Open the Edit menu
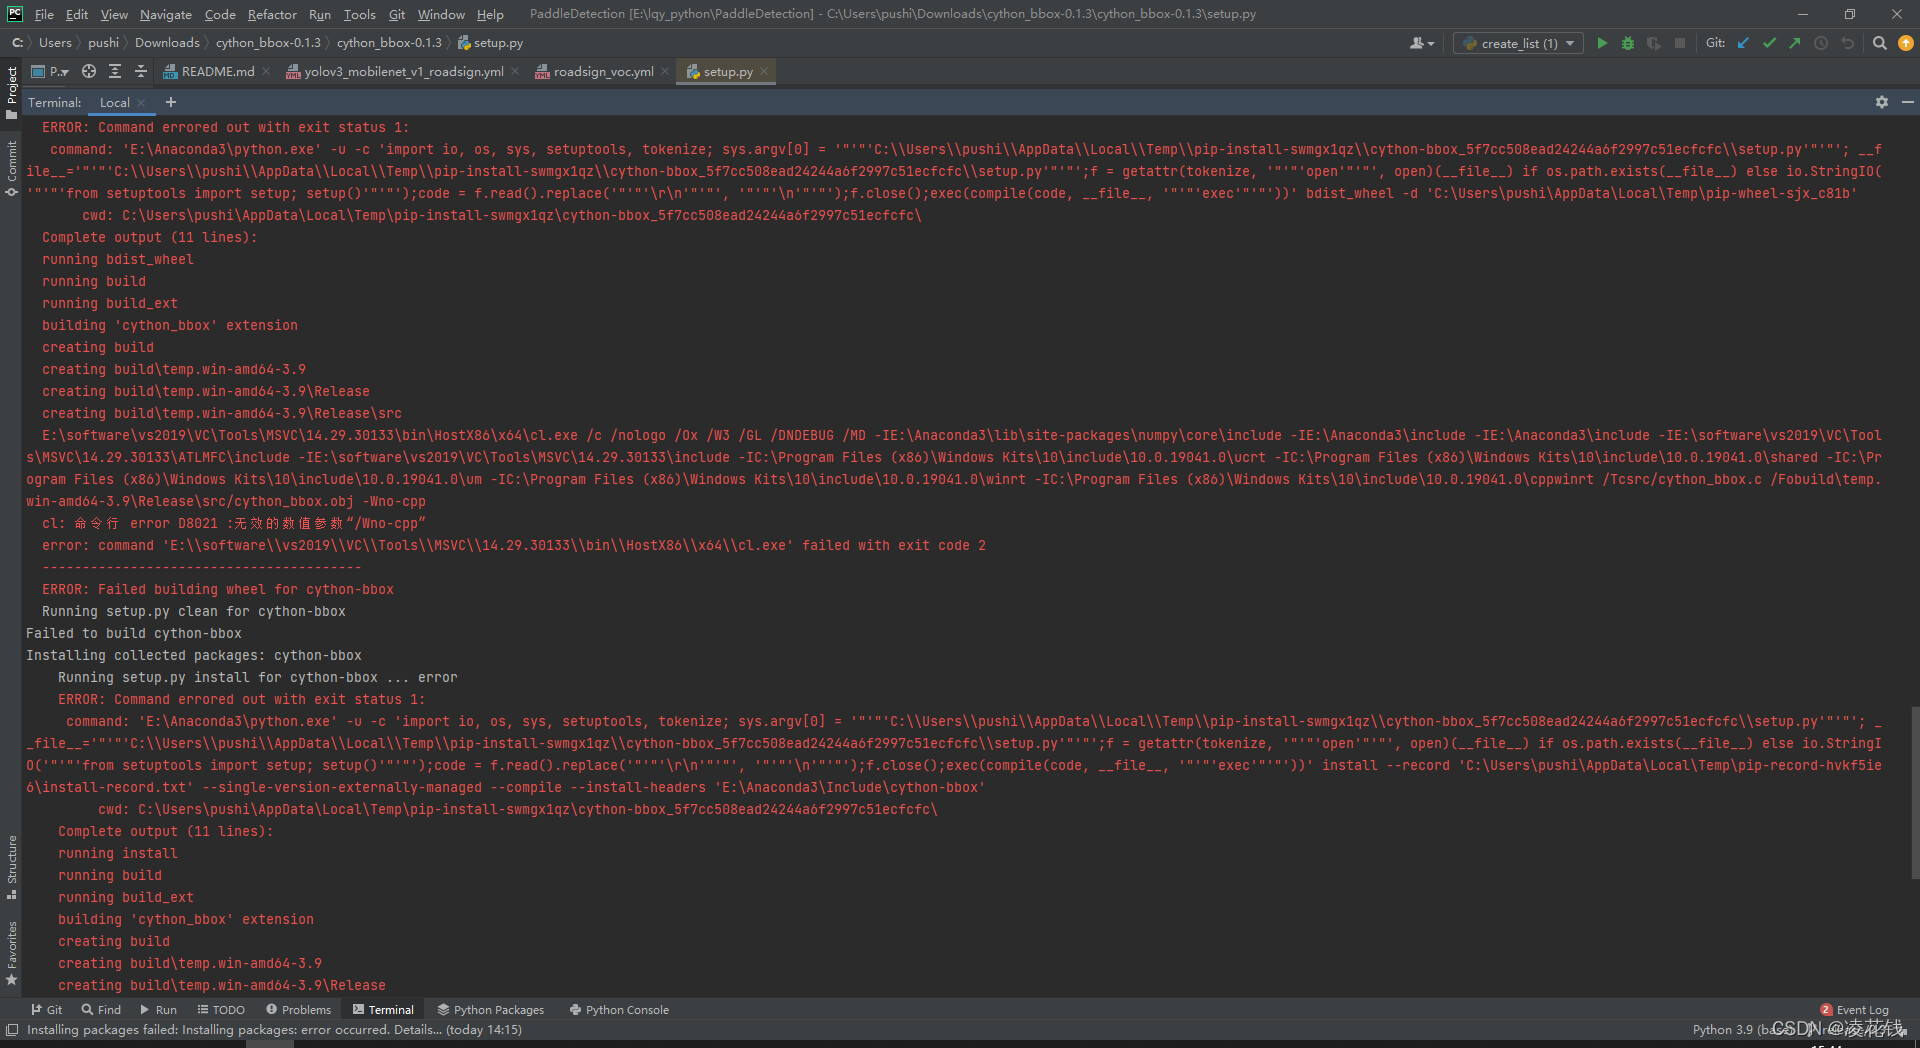The height and width of the screenshot is (1048, 1920). click(x=77, y=14)
